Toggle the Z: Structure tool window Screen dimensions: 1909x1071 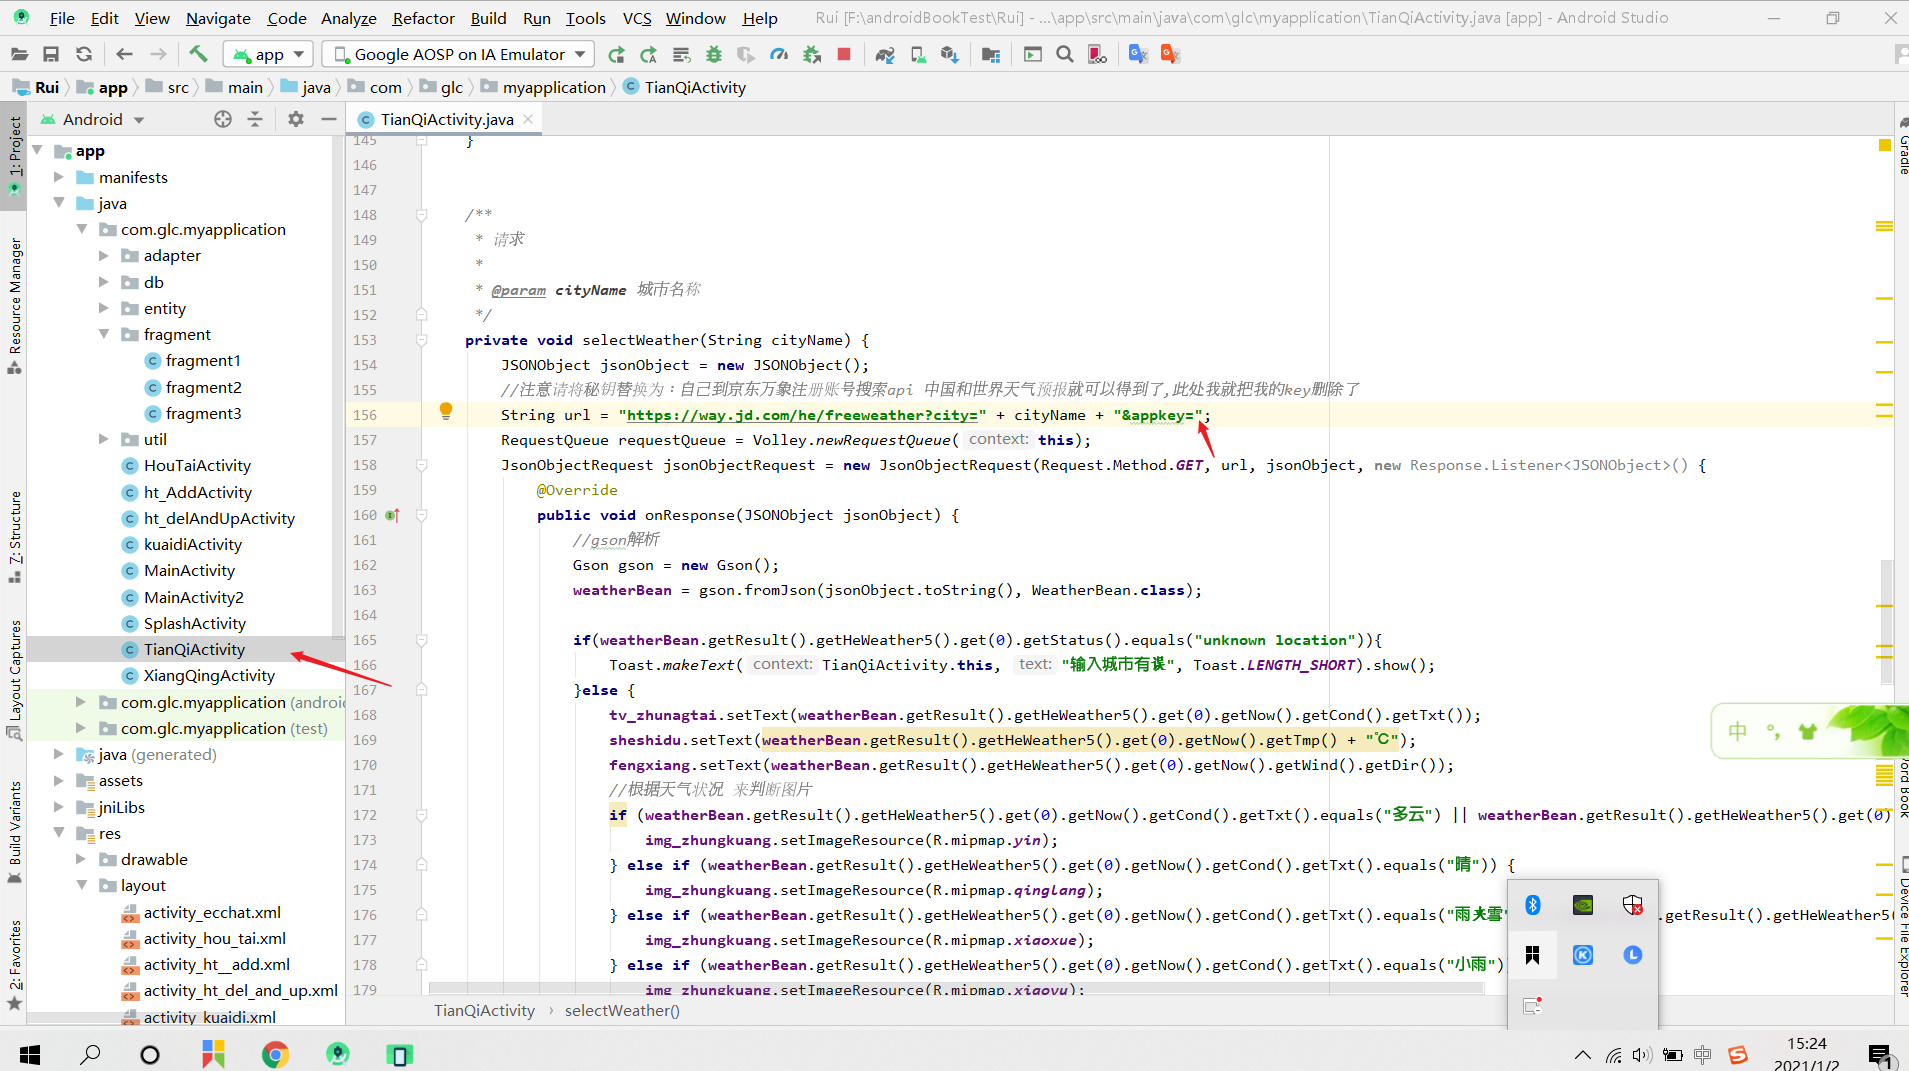point(14,537)
